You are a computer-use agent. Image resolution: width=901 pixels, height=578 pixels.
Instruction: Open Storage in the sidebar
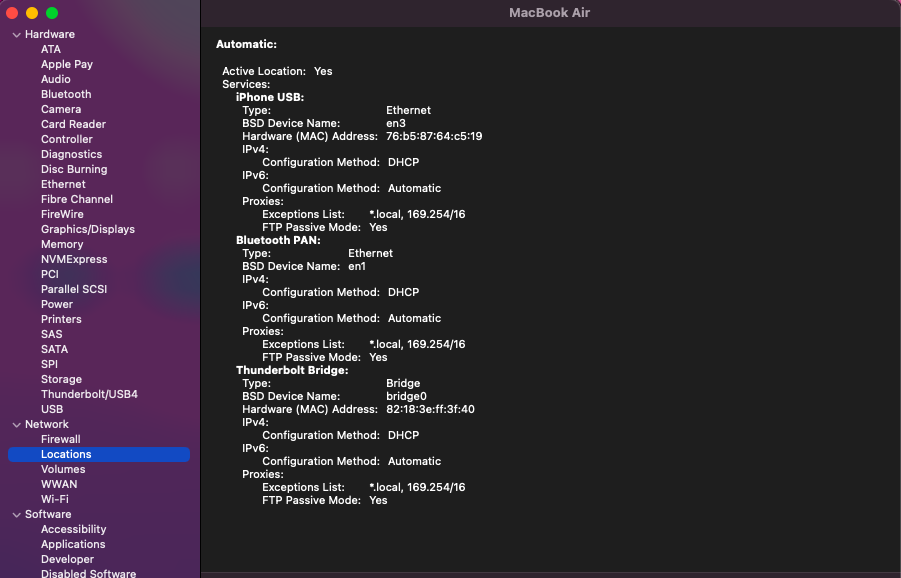point(61,379)
